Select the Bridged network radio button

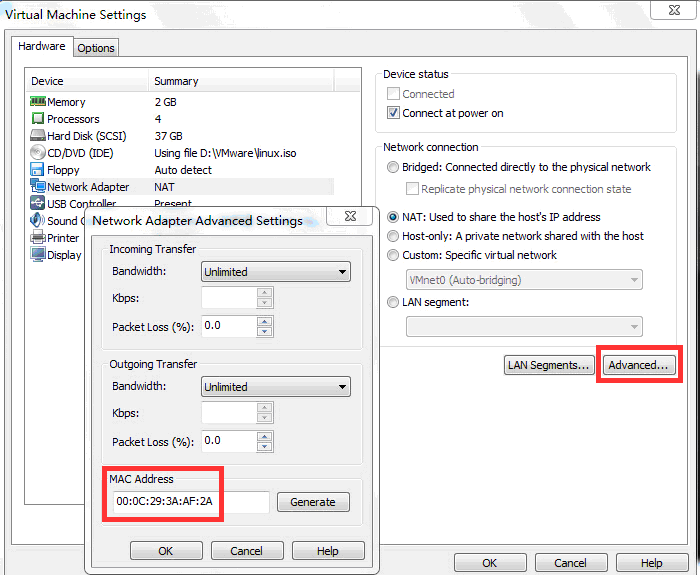393,167
